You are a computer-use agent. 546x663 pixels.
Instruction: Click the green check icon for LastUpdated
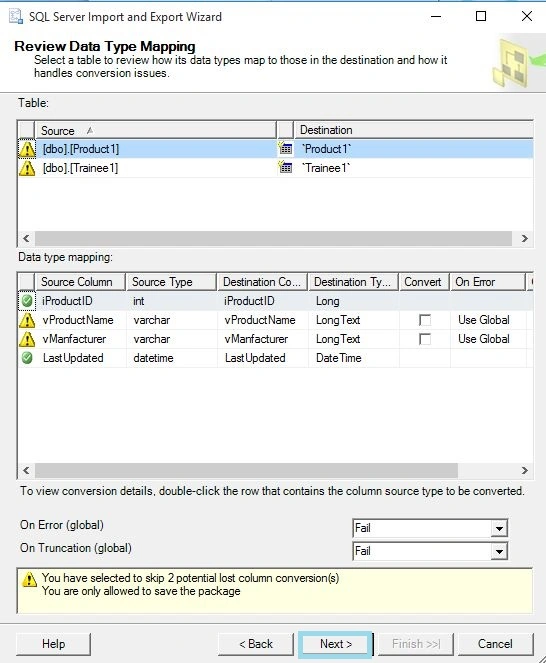[x=27, y=358]
